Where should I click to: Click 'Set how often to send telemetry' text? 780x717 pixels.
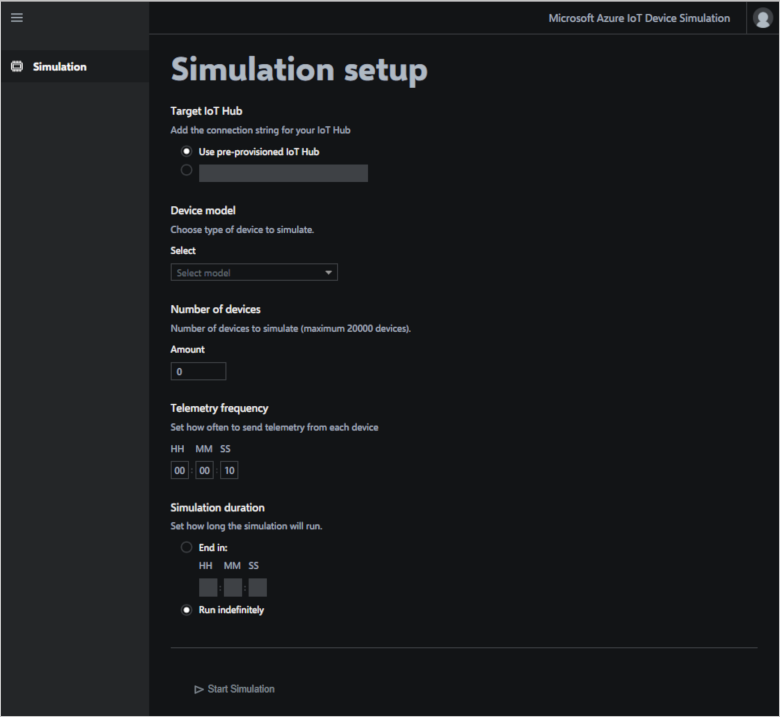pyautogui.click(x=275, y=427)
